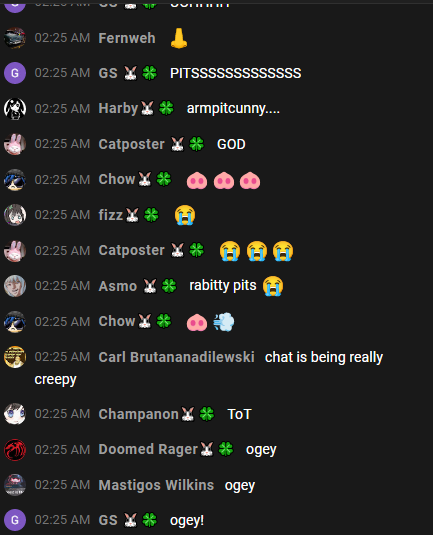Click Harby's avatar picture
433x535 pixels.
(x=15, y=109)
